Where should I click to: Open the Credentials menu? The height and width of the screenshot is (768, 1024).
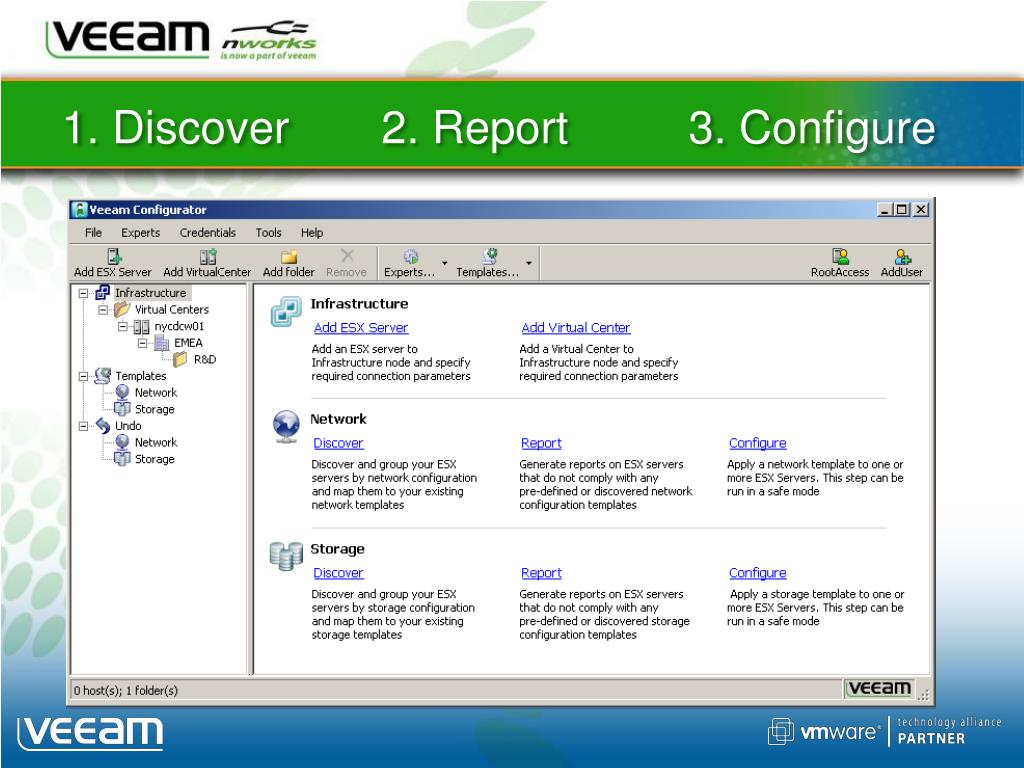pos(208,232)
